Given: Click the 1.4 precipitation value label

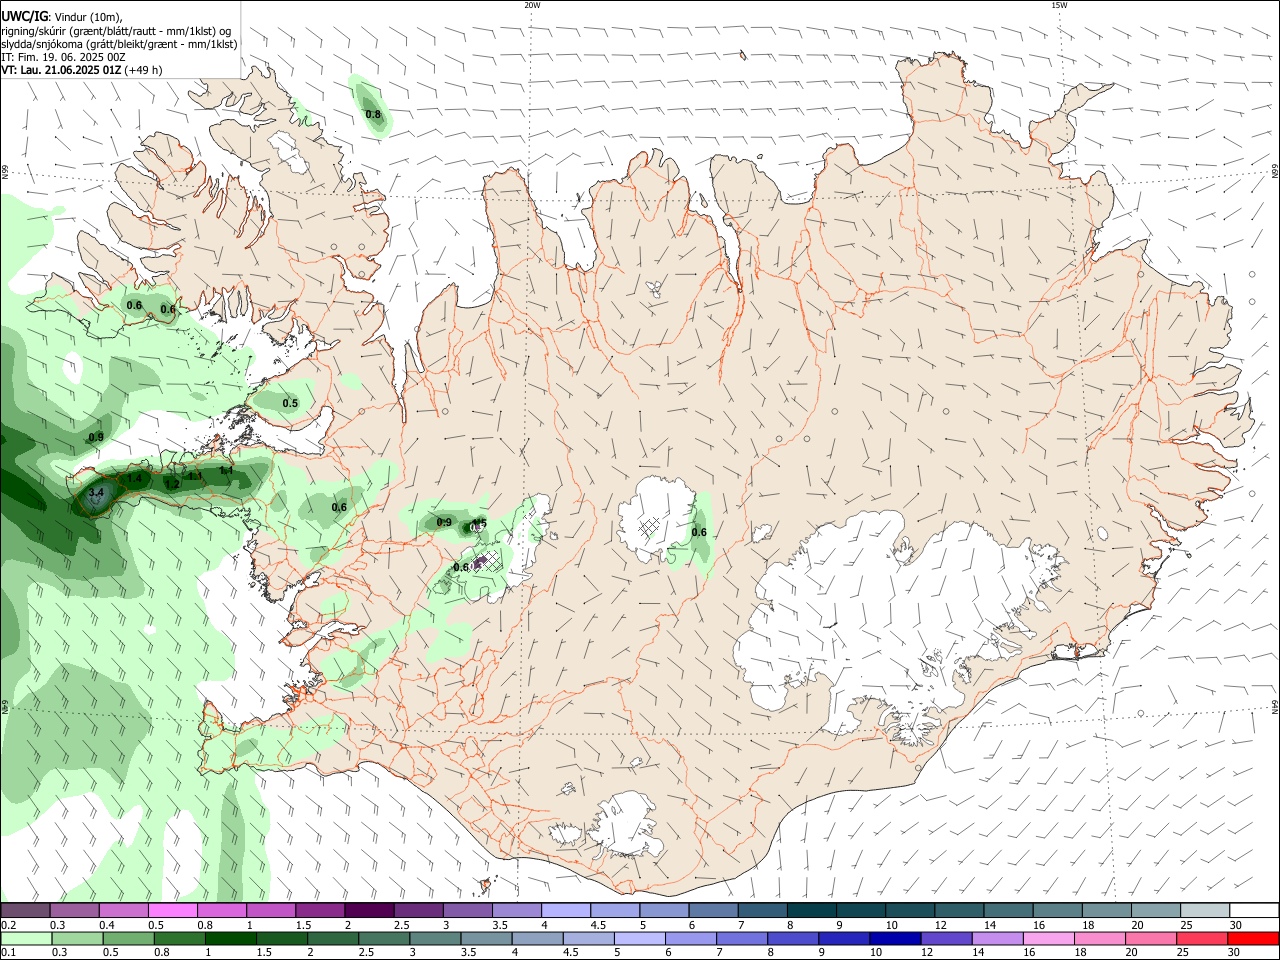Looking at the screenshot, I should tap(134, 479).
